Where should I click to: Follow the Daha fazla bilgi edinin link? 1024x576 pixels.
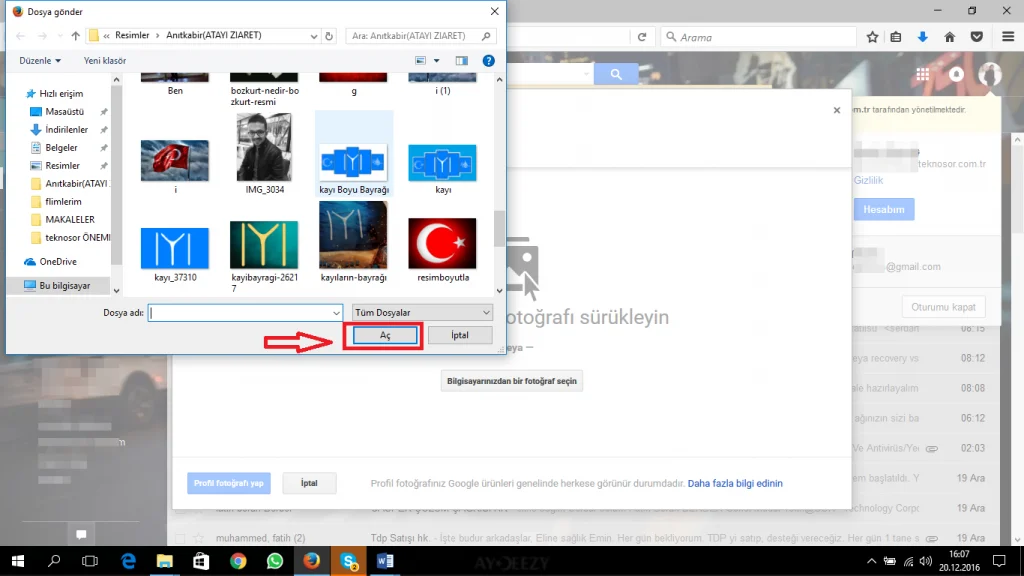click(x=735, y=483)
